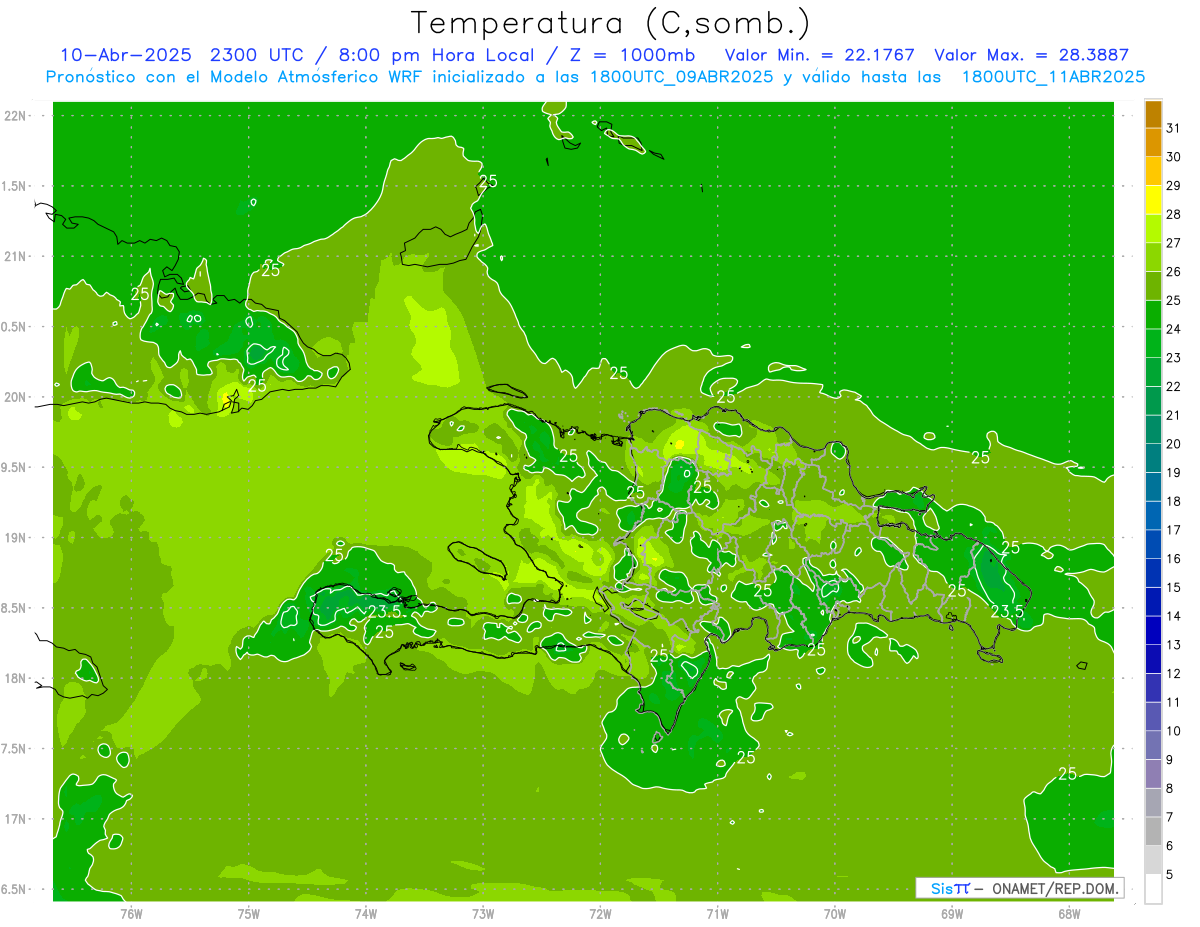Pick the amber swatch between 29 and 30

point(1153,172)
